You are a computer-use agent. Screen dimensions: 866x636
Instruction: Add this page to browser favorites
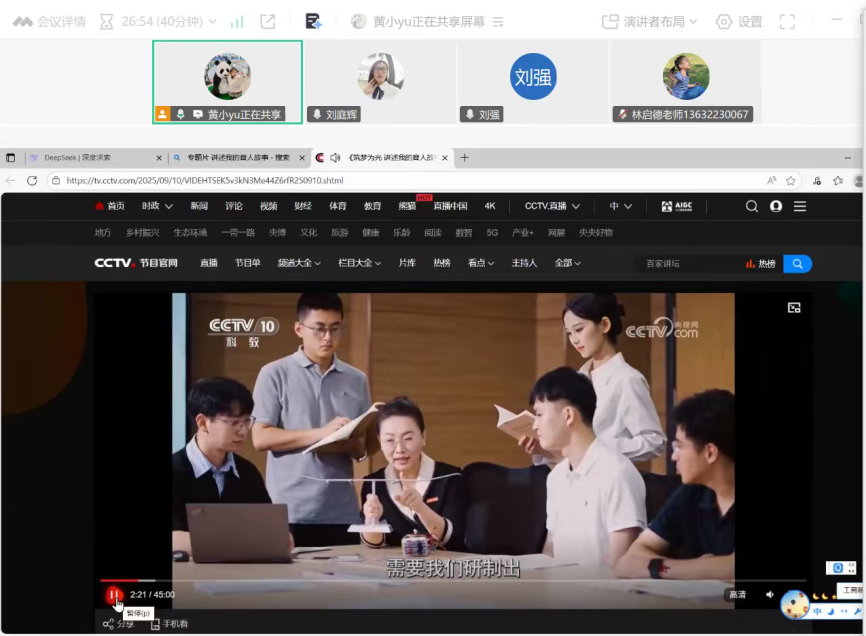click(791, 180)
